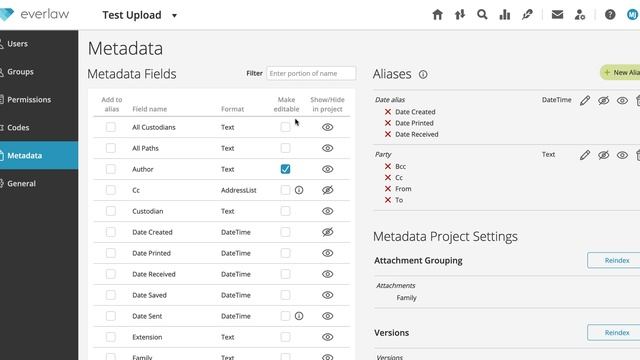Go to the home page icon
This screenshot has width=640, height=360.
click(437, 15)
